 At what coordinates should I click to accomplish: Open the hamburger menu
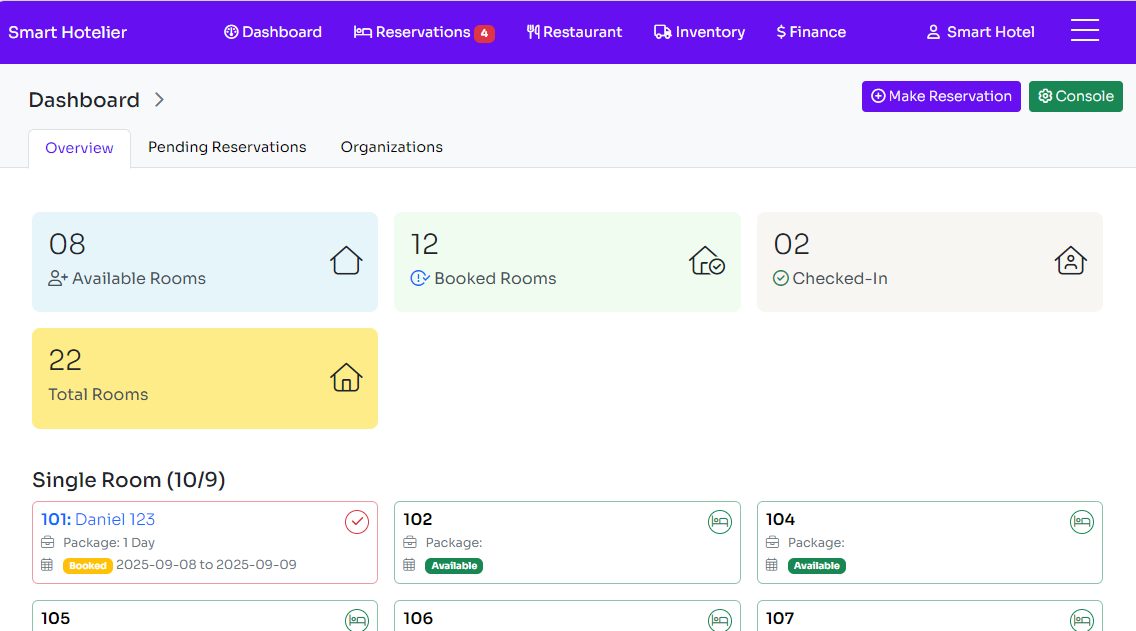(x=1085, y=31)
